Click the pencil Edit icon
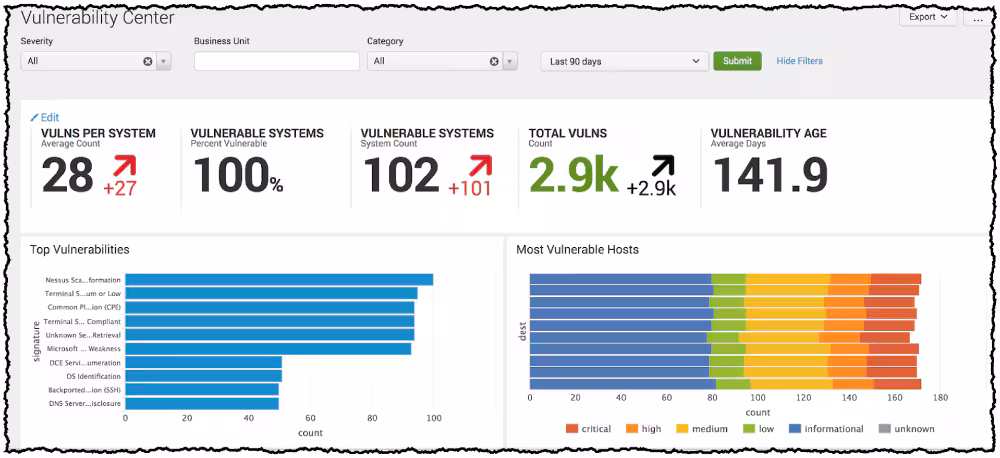 35,117
